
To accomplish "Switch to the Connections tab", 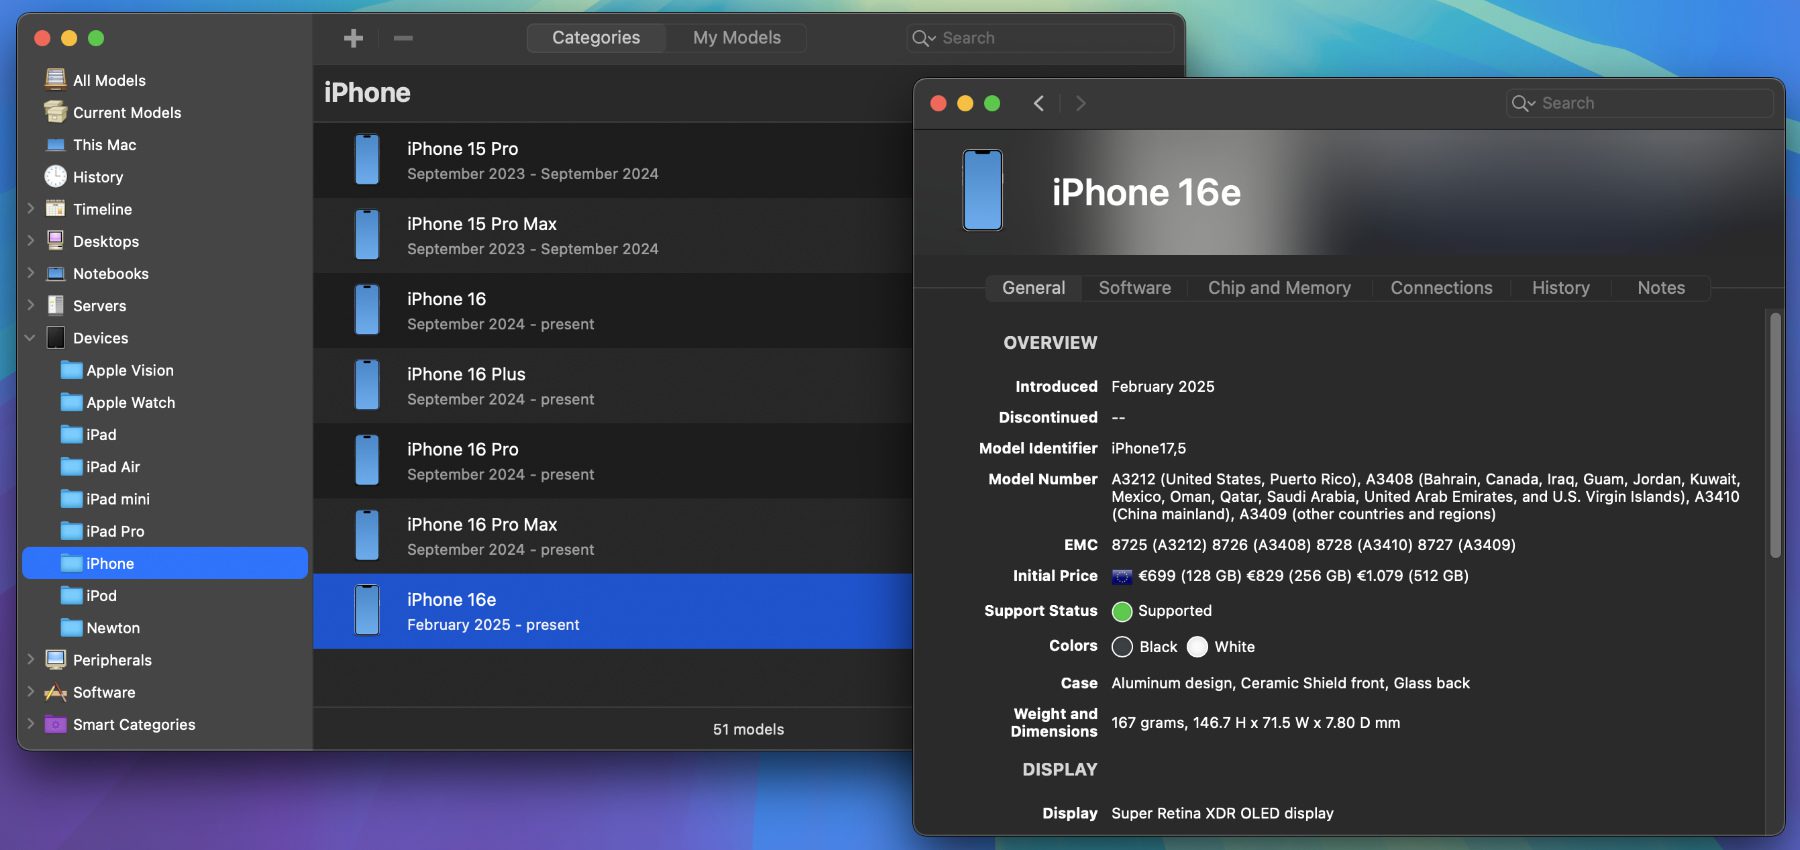I will click(1441, 288).
